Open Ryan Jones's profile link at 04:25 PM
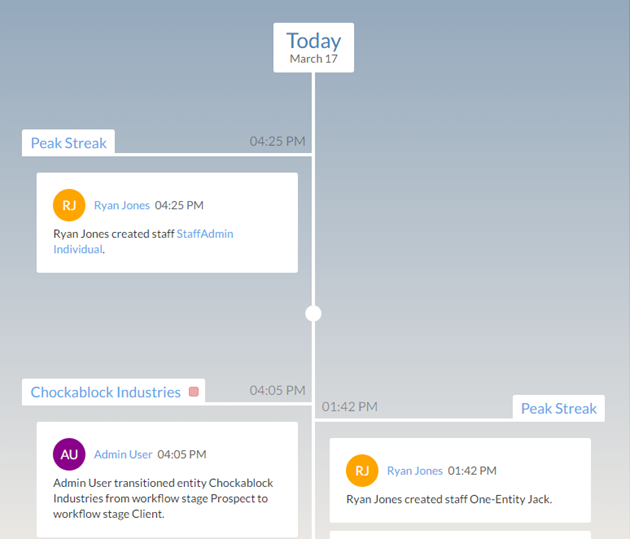 (x=121, y=205)
